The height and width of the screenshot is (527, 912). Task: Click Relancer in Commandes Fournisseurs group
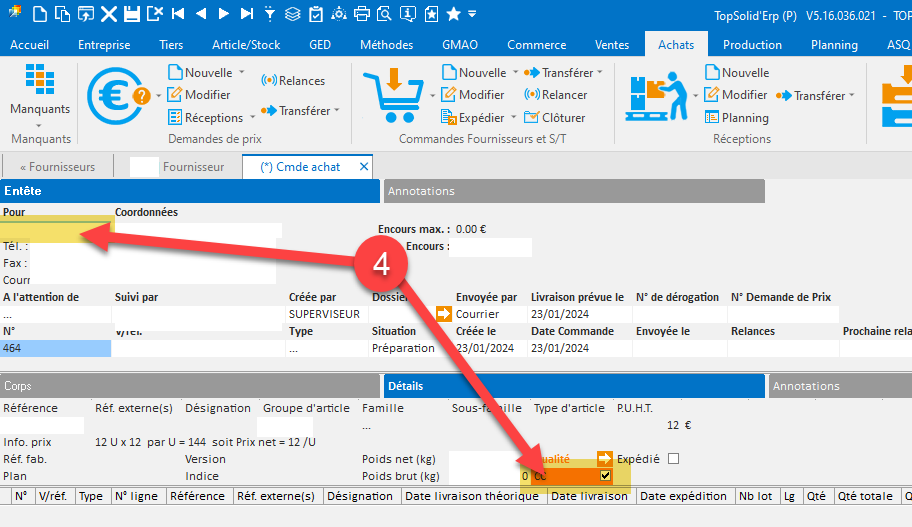(555, 94)
